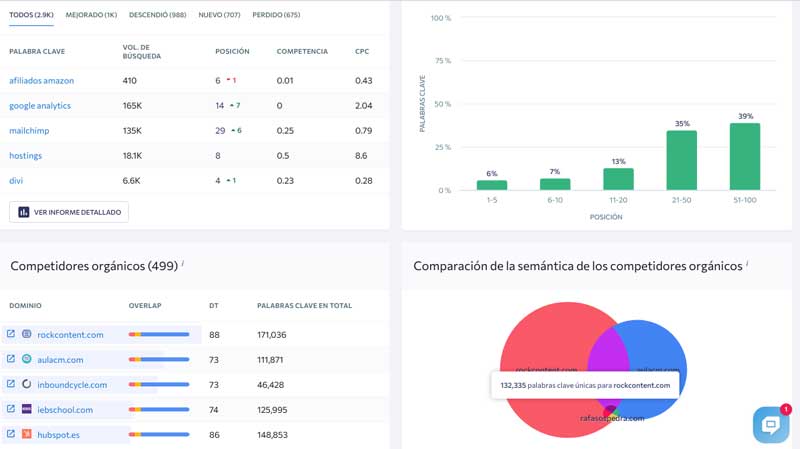Open the Perdido (675) tab
The image size is (800, 449).
coord(276,15)
